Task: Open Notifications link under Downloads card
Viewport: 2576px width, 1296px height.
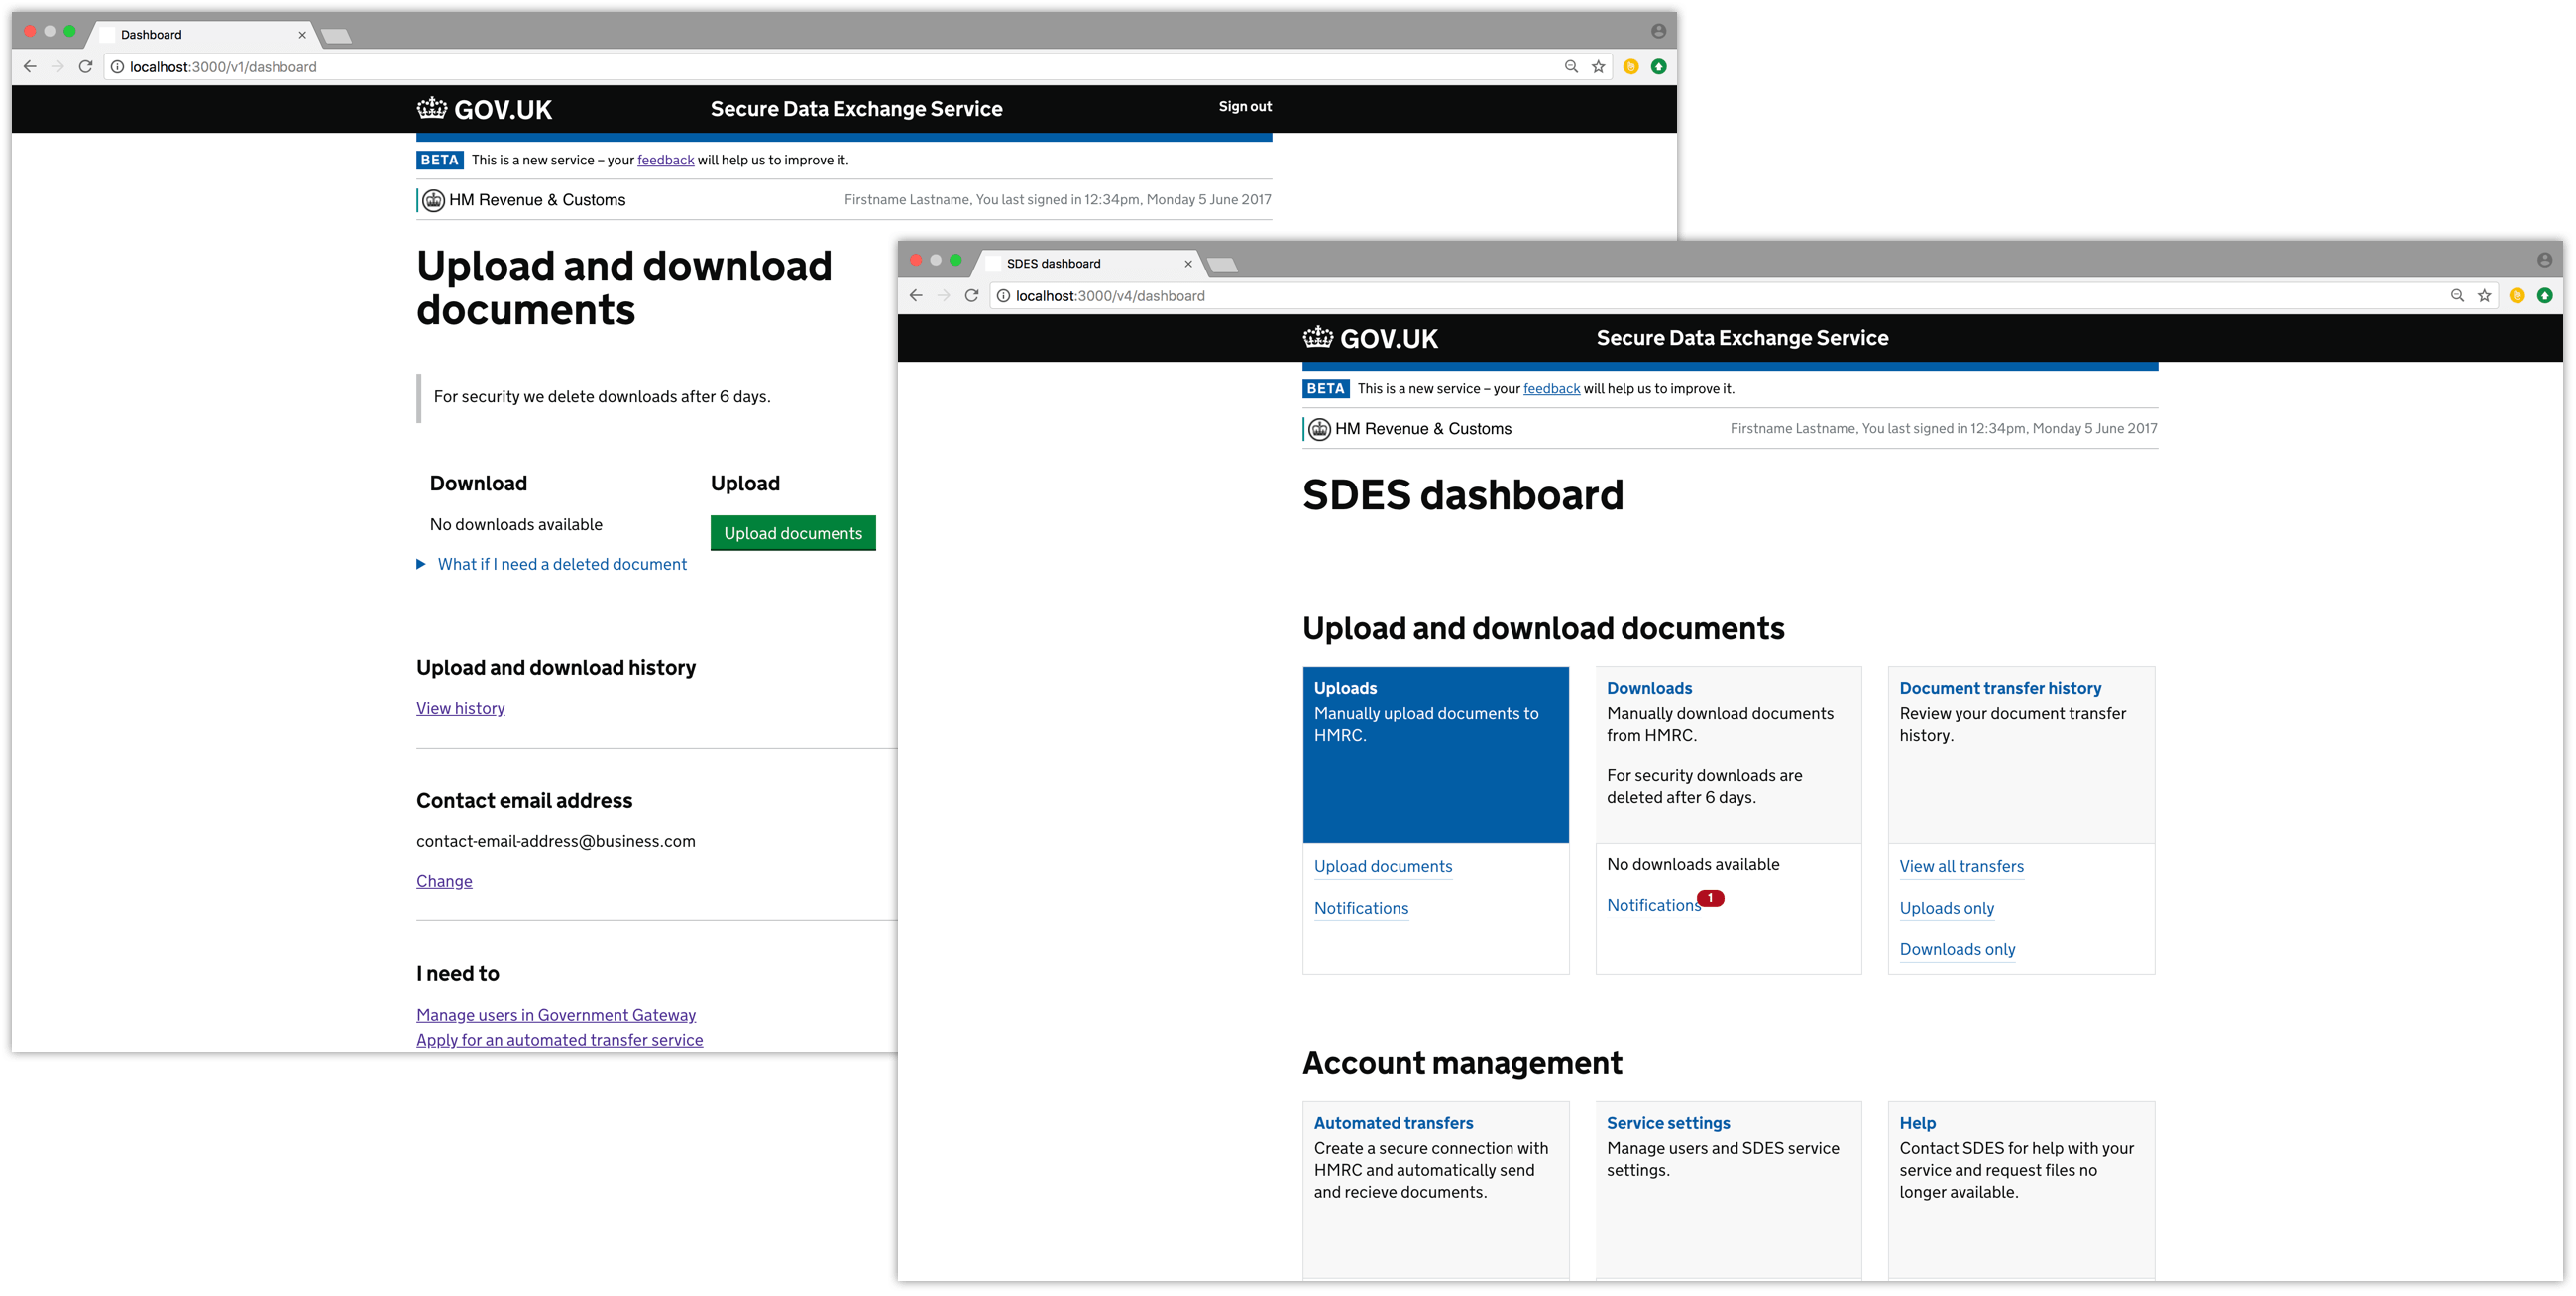Action: [x=1653, y=905]
